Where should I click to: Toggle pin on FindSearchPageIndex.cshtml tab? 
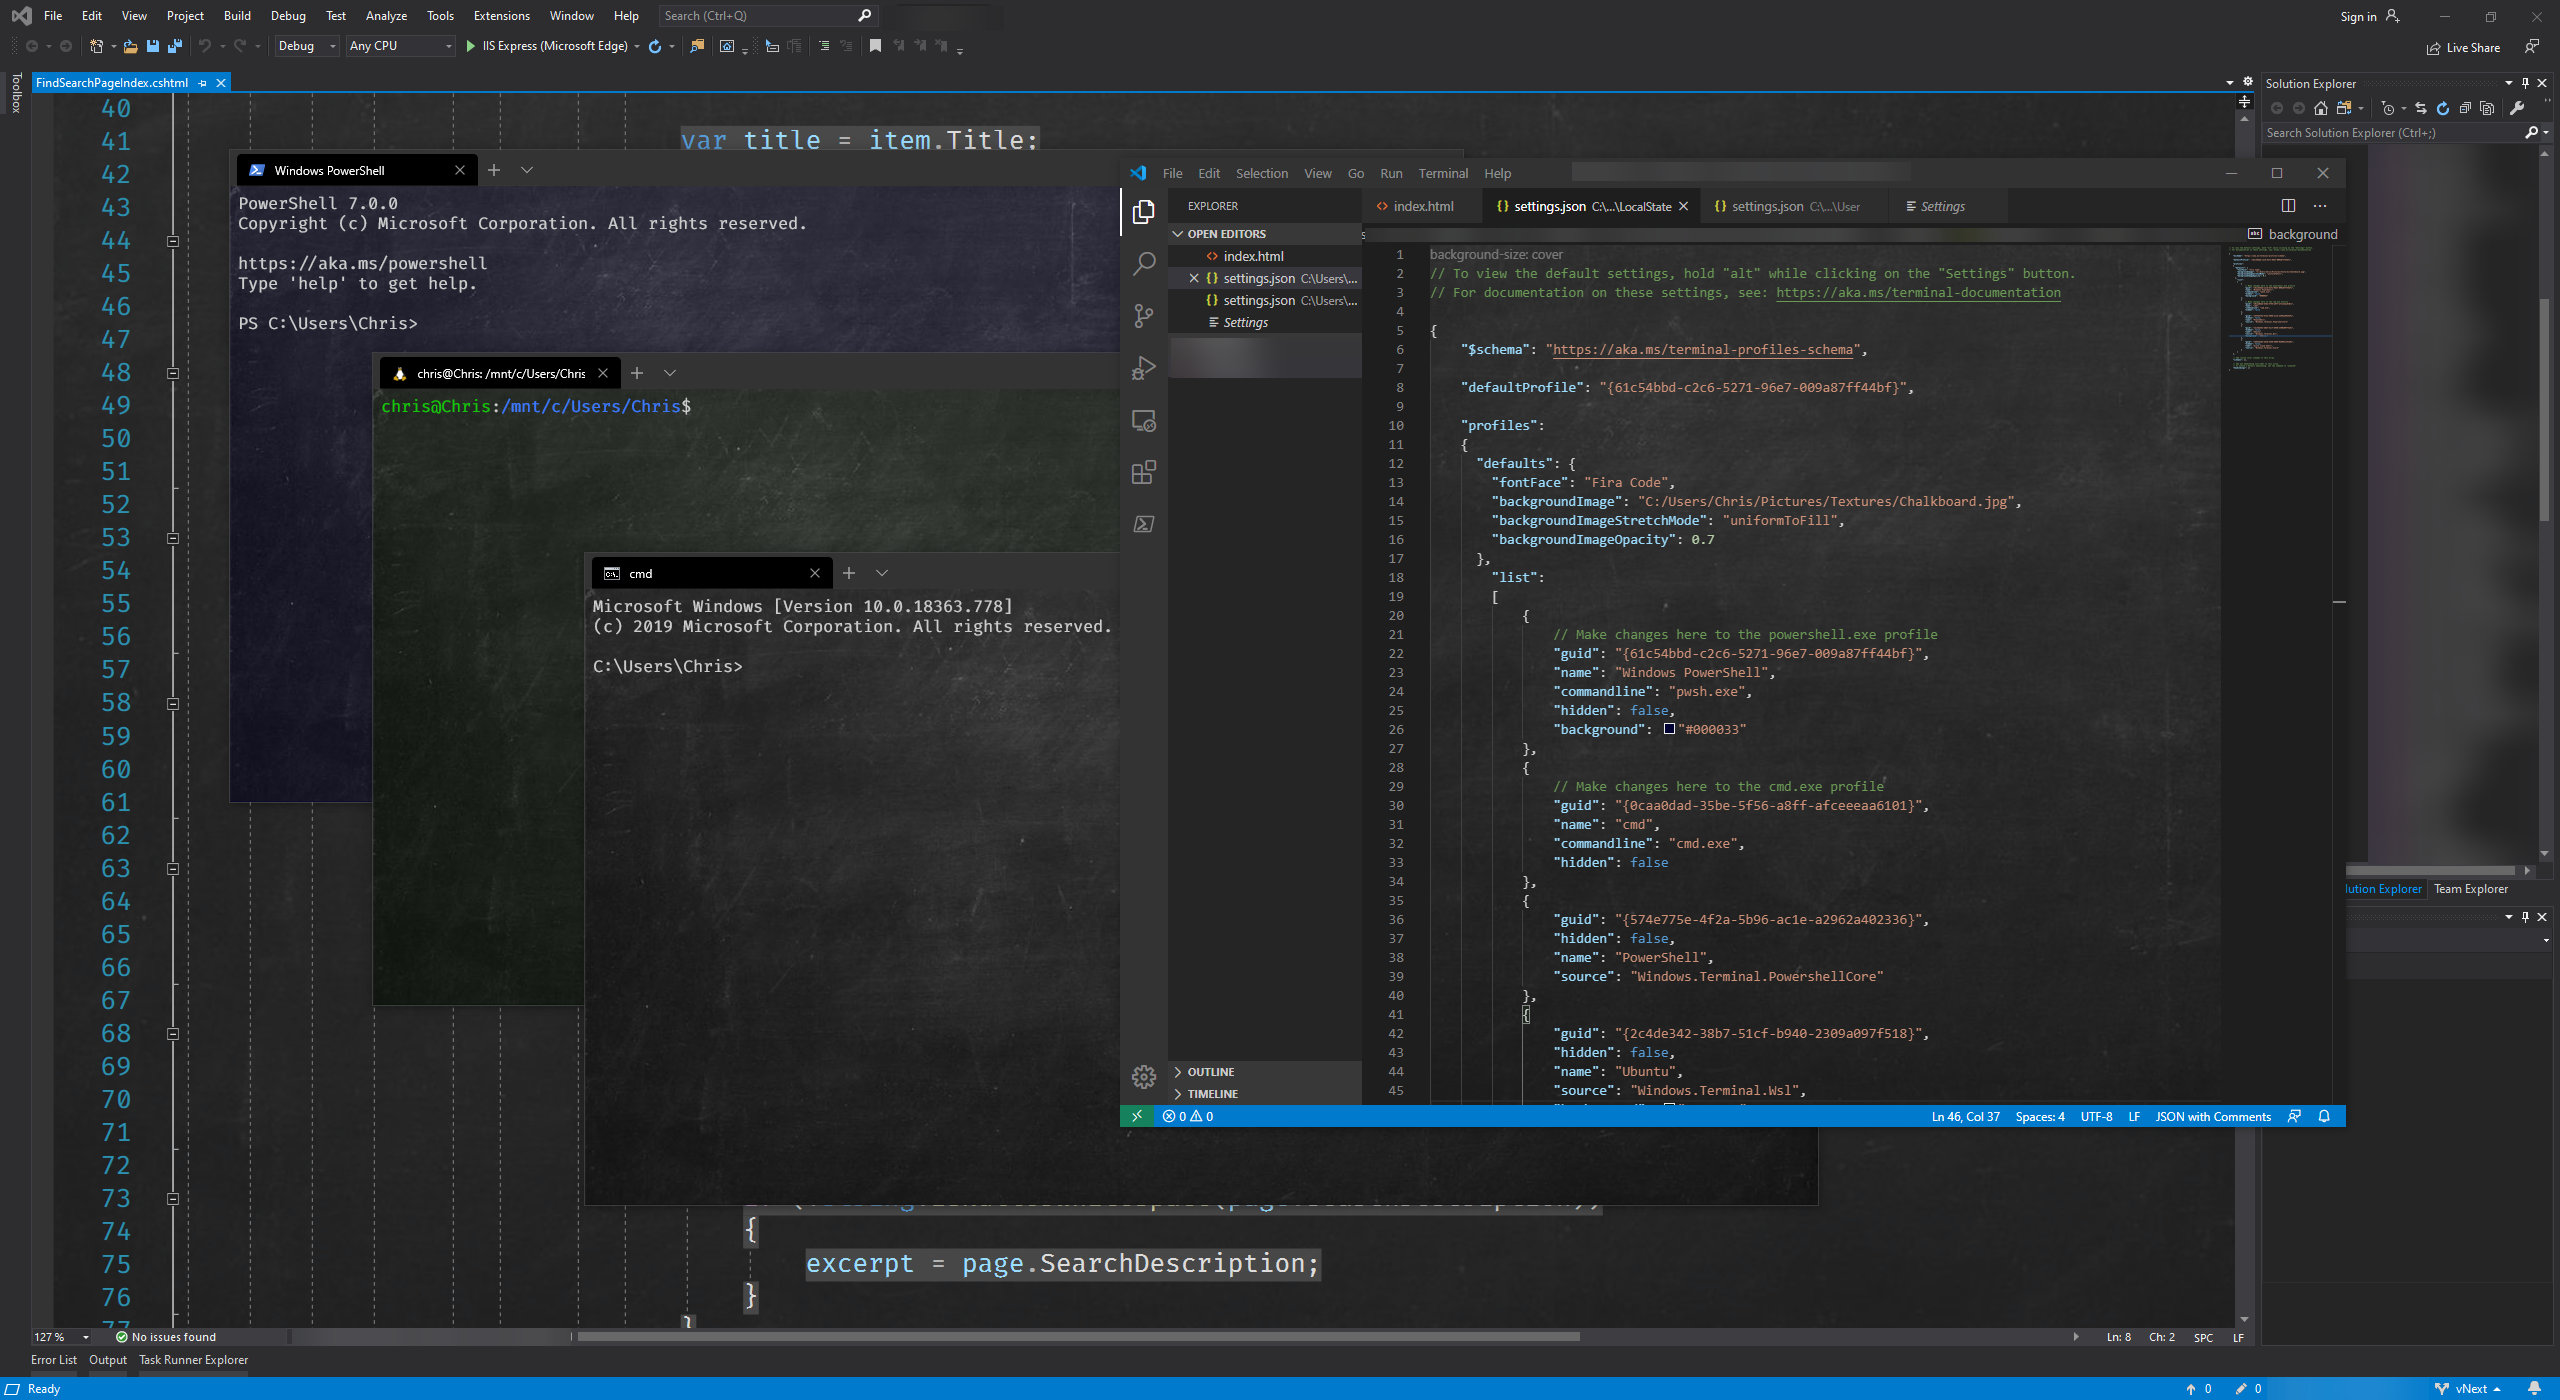coord(203,83)
